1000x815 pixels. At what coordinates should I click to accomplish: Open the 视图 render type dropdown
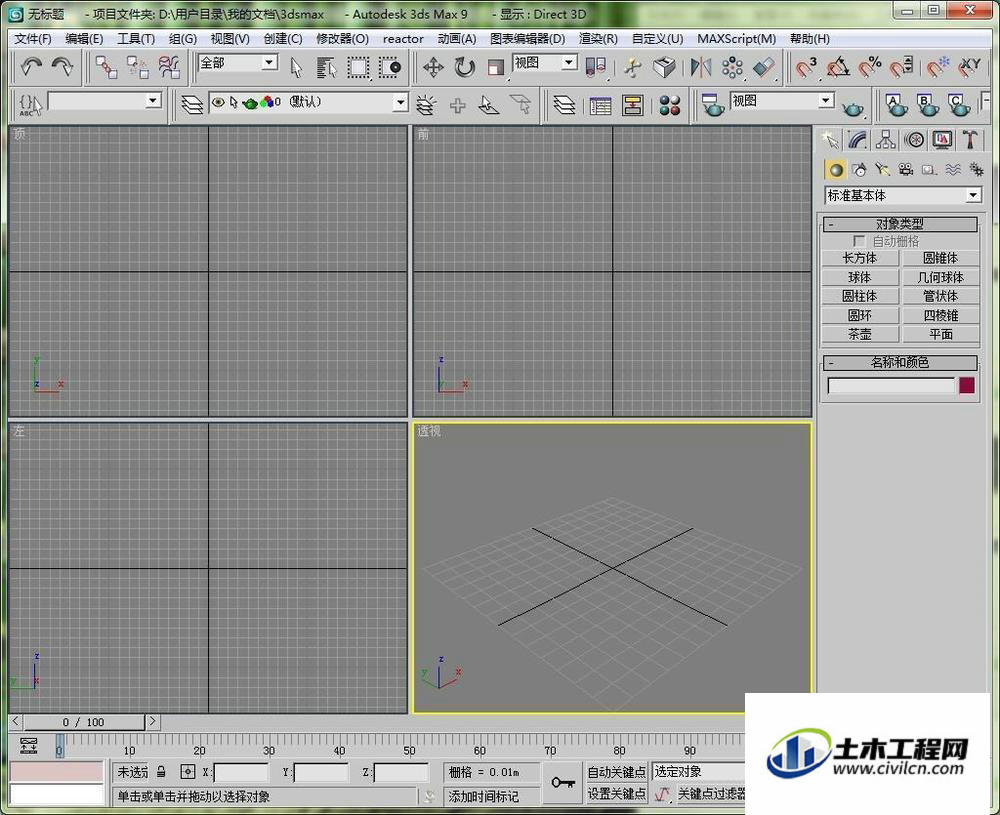[826, 101]
